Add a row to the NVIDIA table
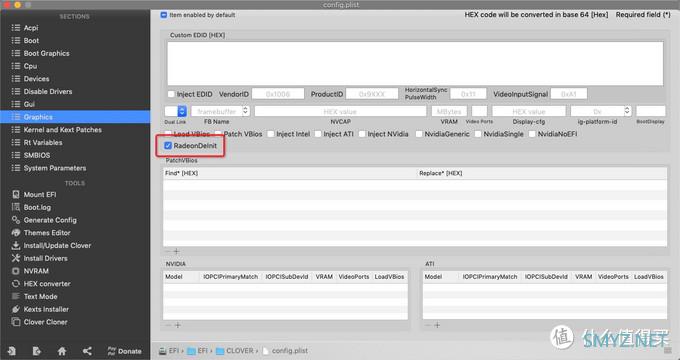Screen dimensions: 680x360 [x=177, y=325]
